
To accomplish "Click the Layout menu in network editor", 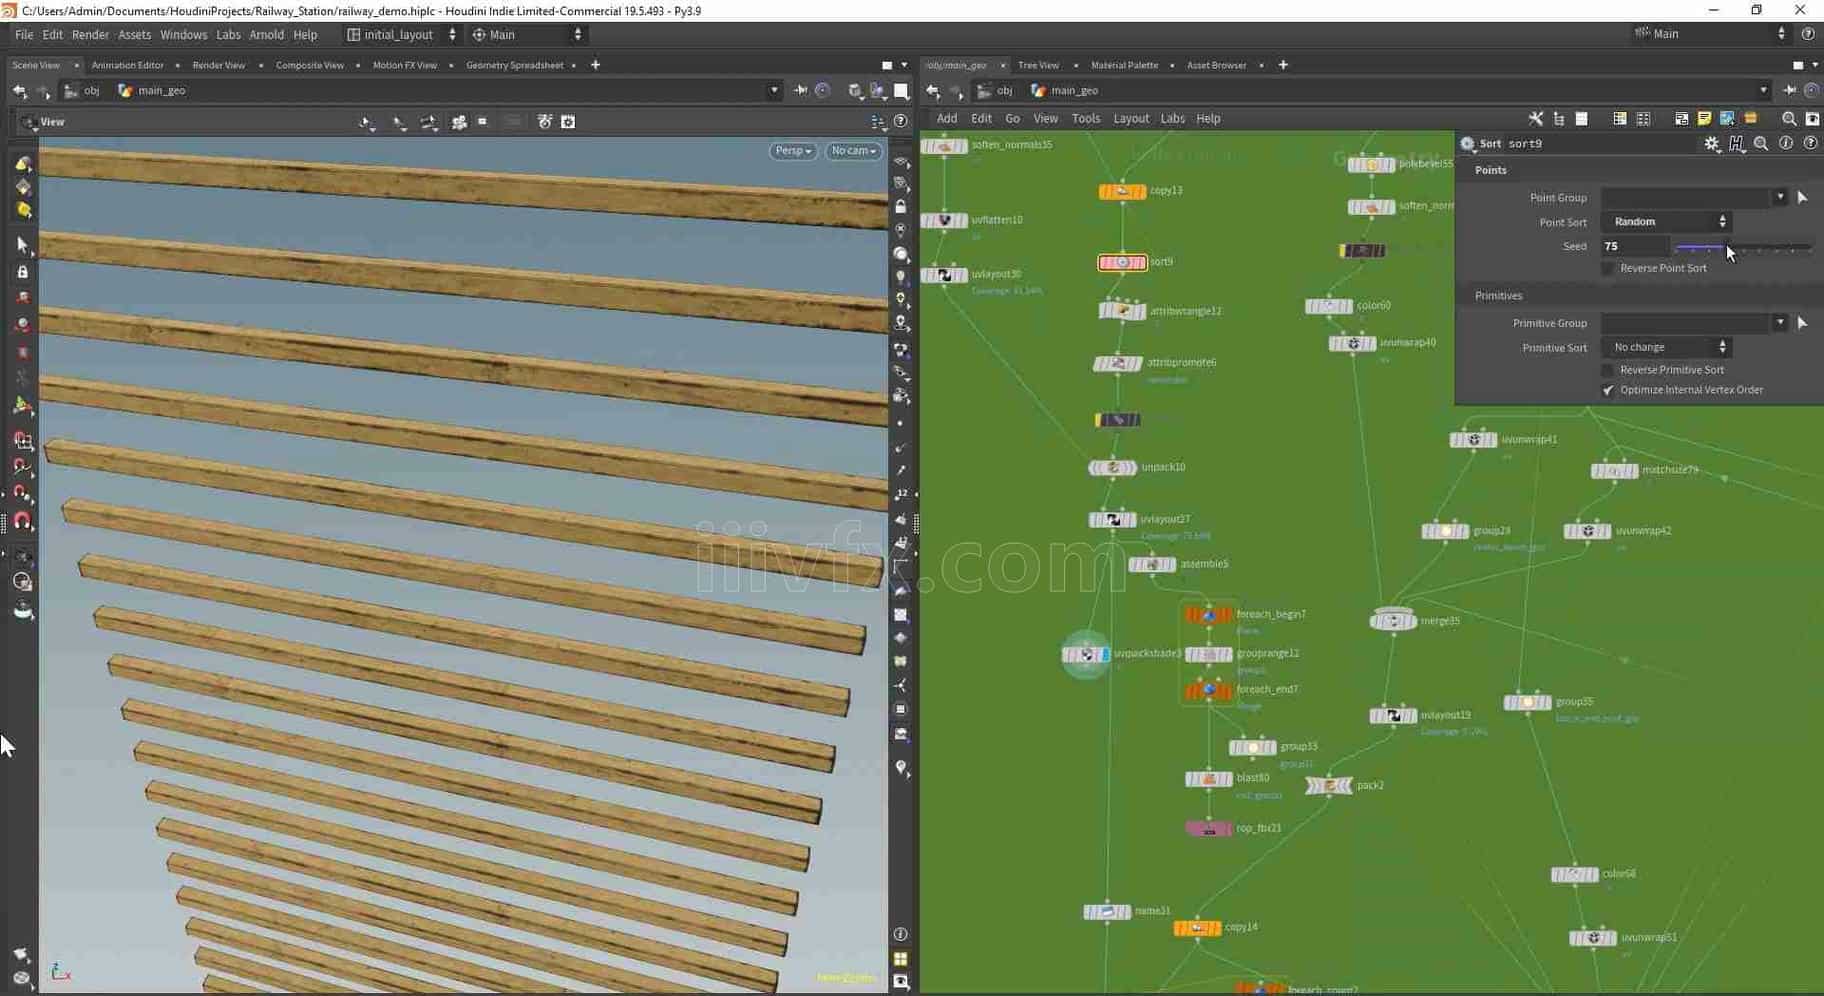I will coord(1131,119).
